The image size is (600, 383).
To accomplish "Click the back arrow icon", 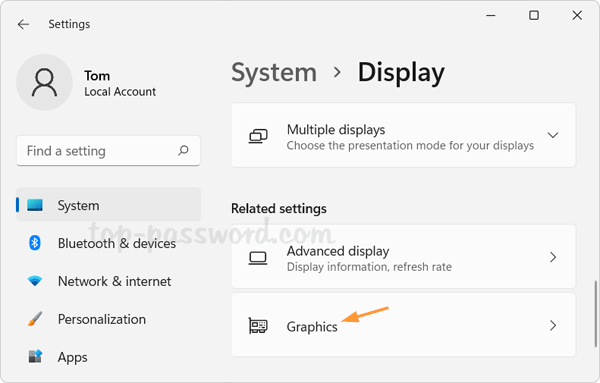I will pyautogui.click(x=23, y=24).
